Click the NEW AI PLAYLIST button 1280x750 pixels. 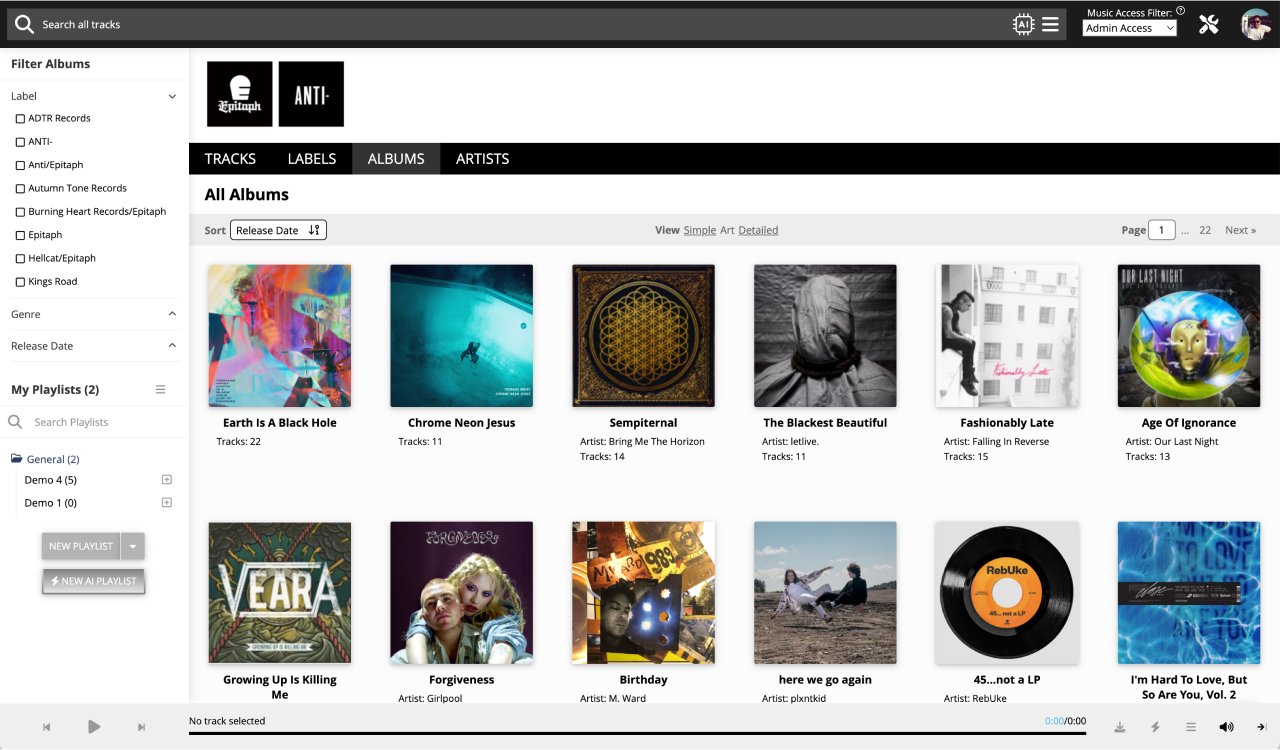(x=93, y=581)
